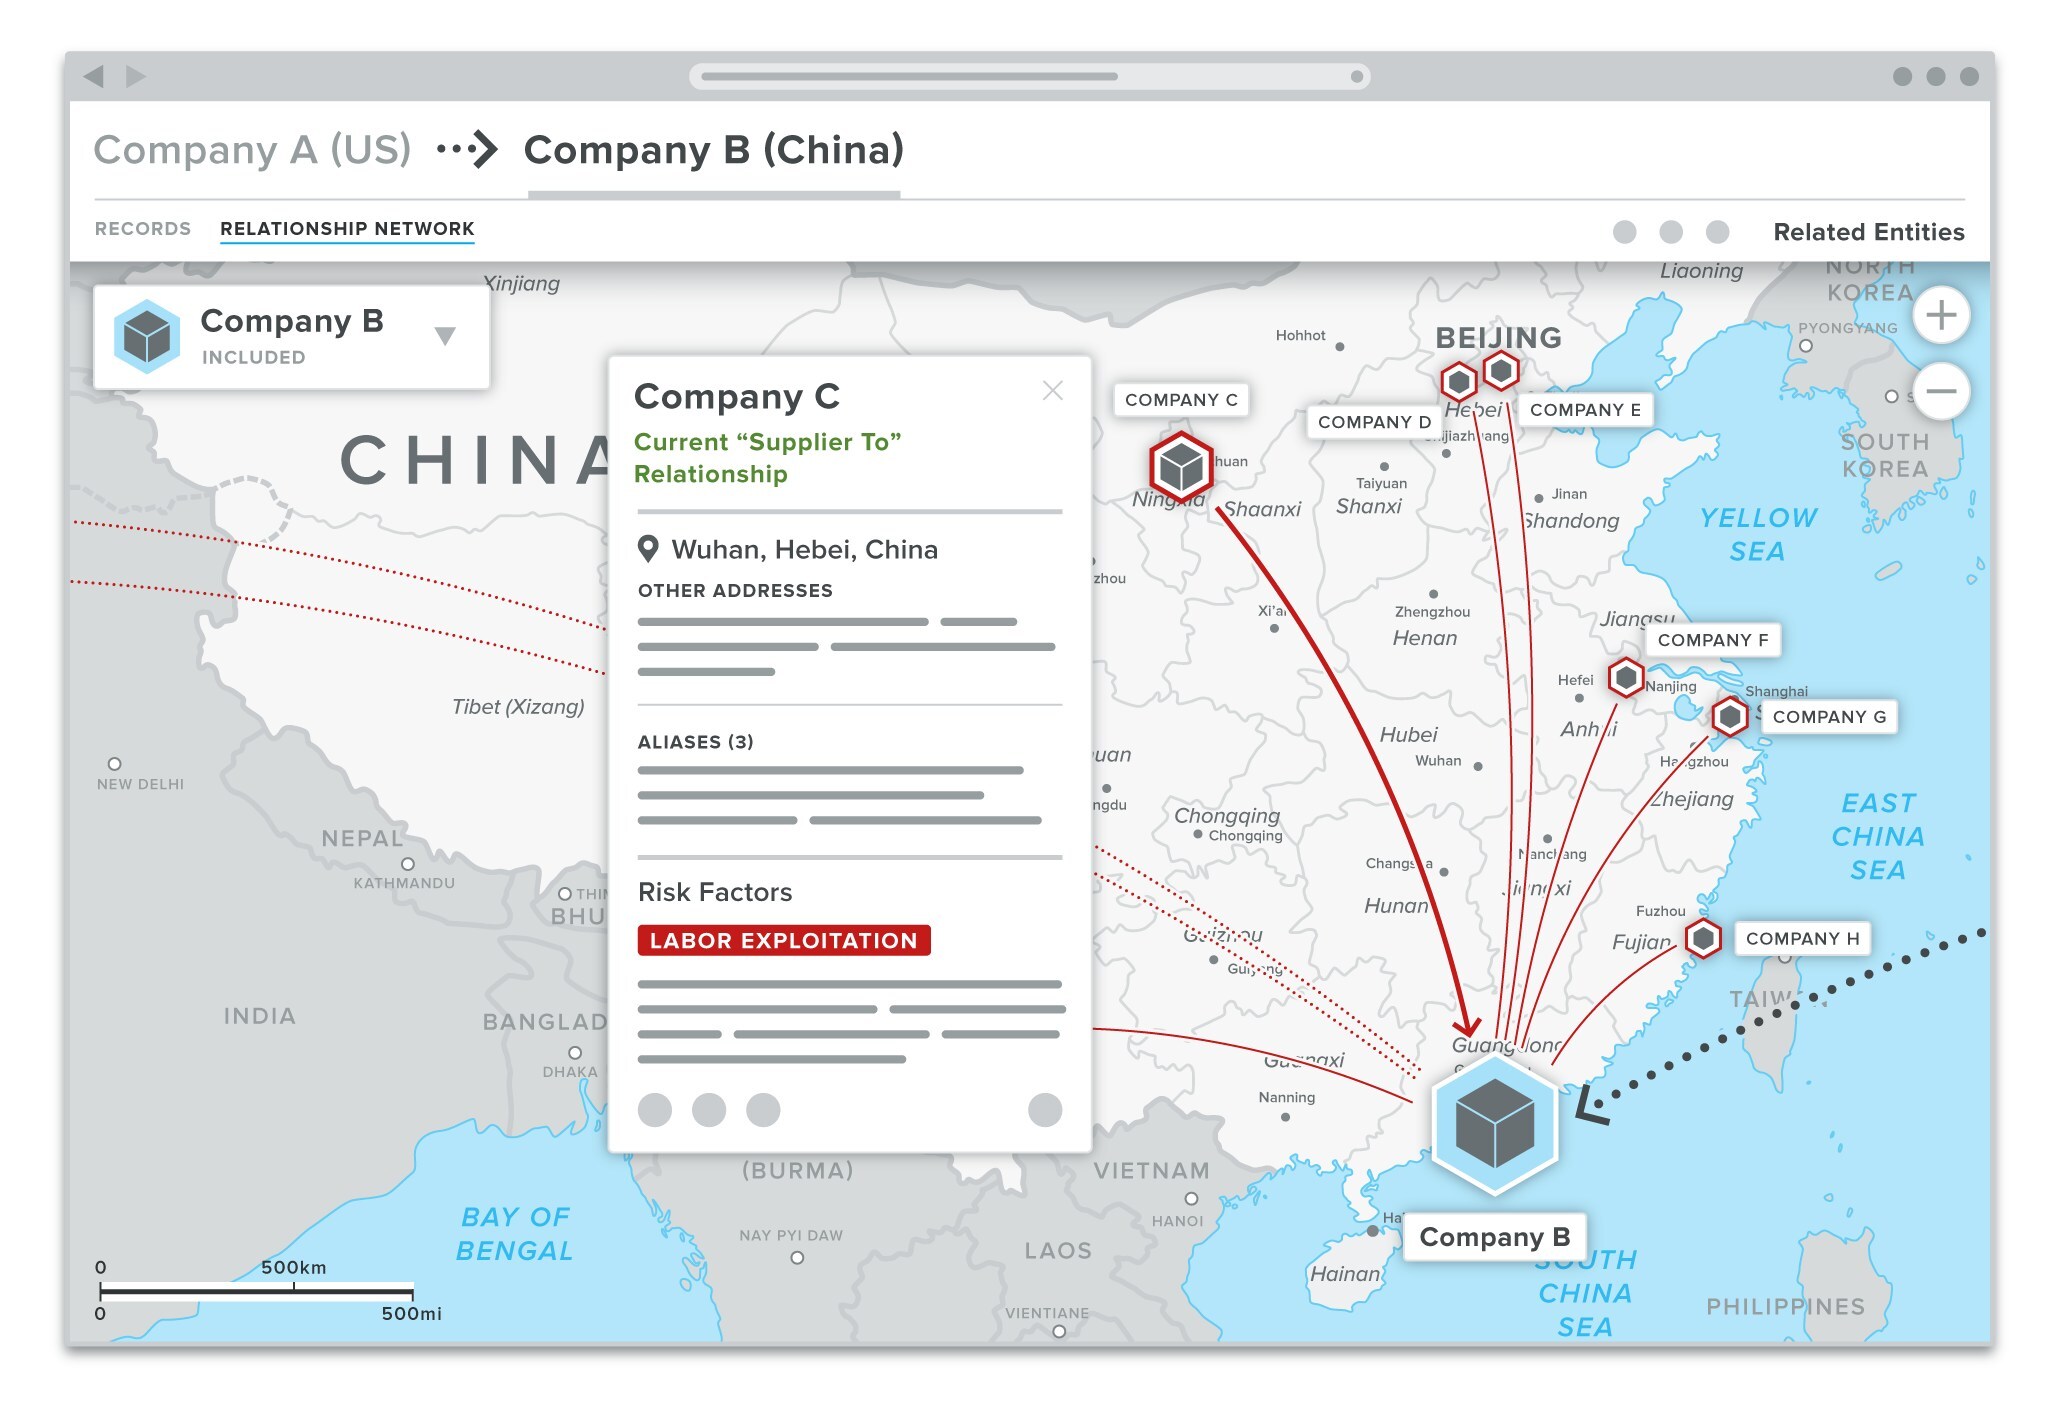Select the Company C hexagon map marker
The image size is (2060, 1410).
point(1181,466)
